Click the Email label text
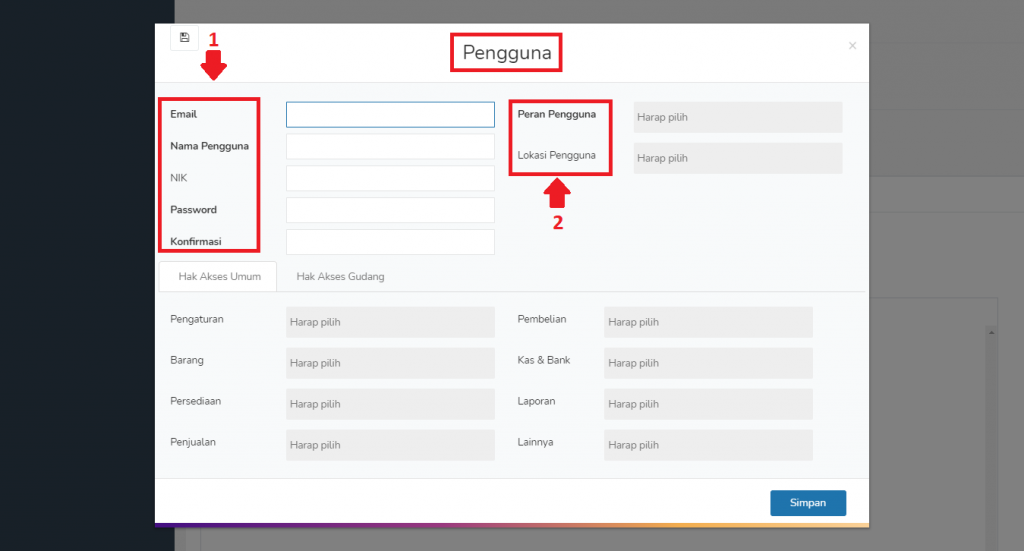1024x551 pixels. 184,114
